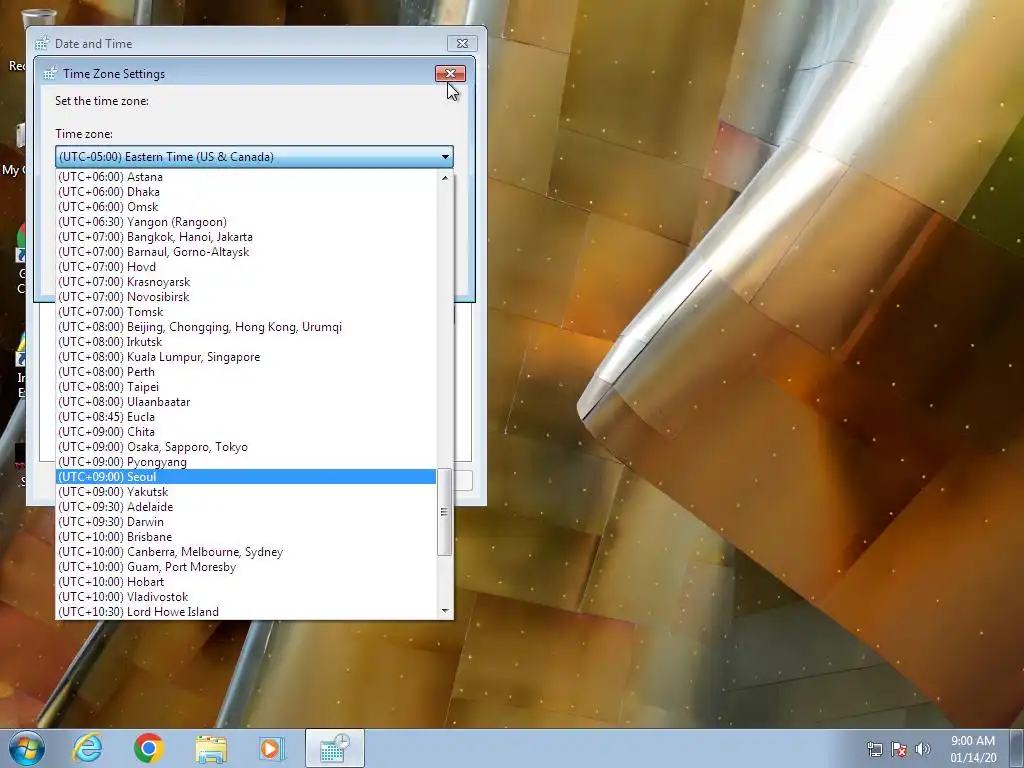
Task: Click the Show desktop strip beside clock
Action: click(x=1017, y=748)
